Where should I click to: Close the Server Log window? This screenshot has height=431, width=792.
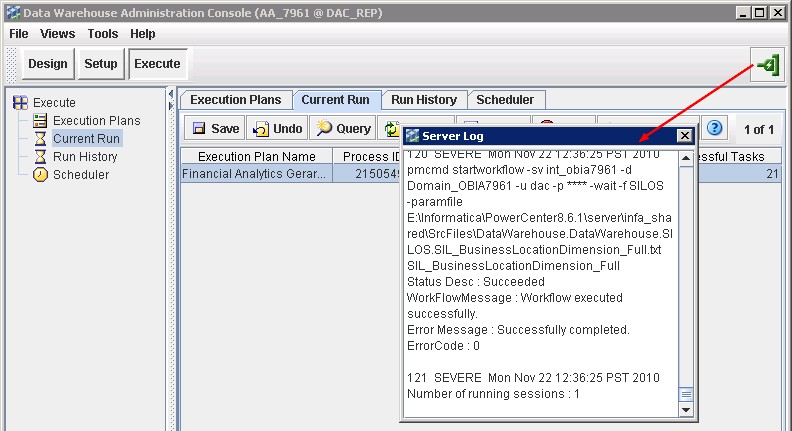pos(684,135)
